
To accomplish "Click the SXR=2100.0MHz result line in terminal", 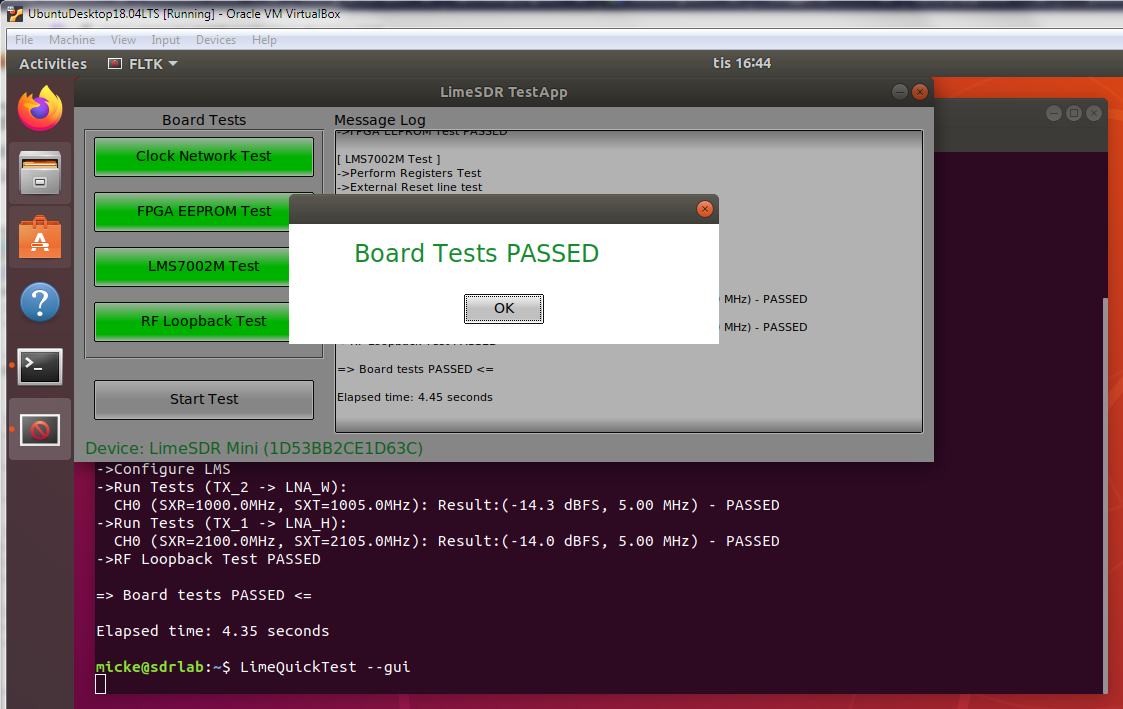I will click(x=446, y=541).
